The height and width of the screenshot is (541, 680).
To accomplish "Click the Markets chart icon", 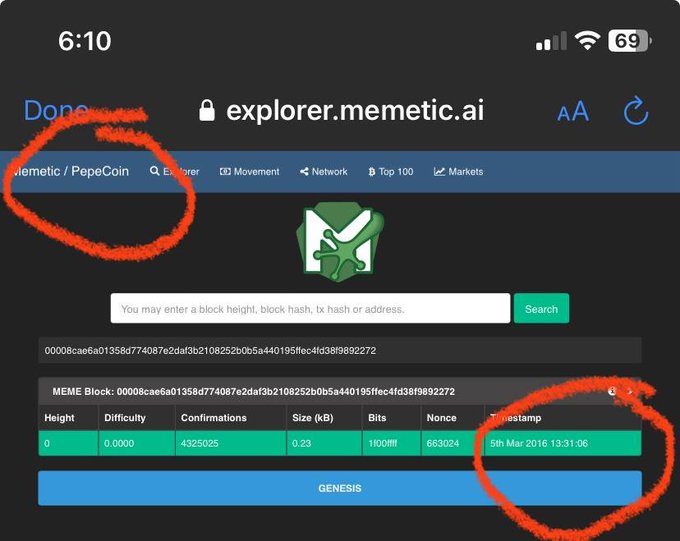I will [x=439, y=171].
